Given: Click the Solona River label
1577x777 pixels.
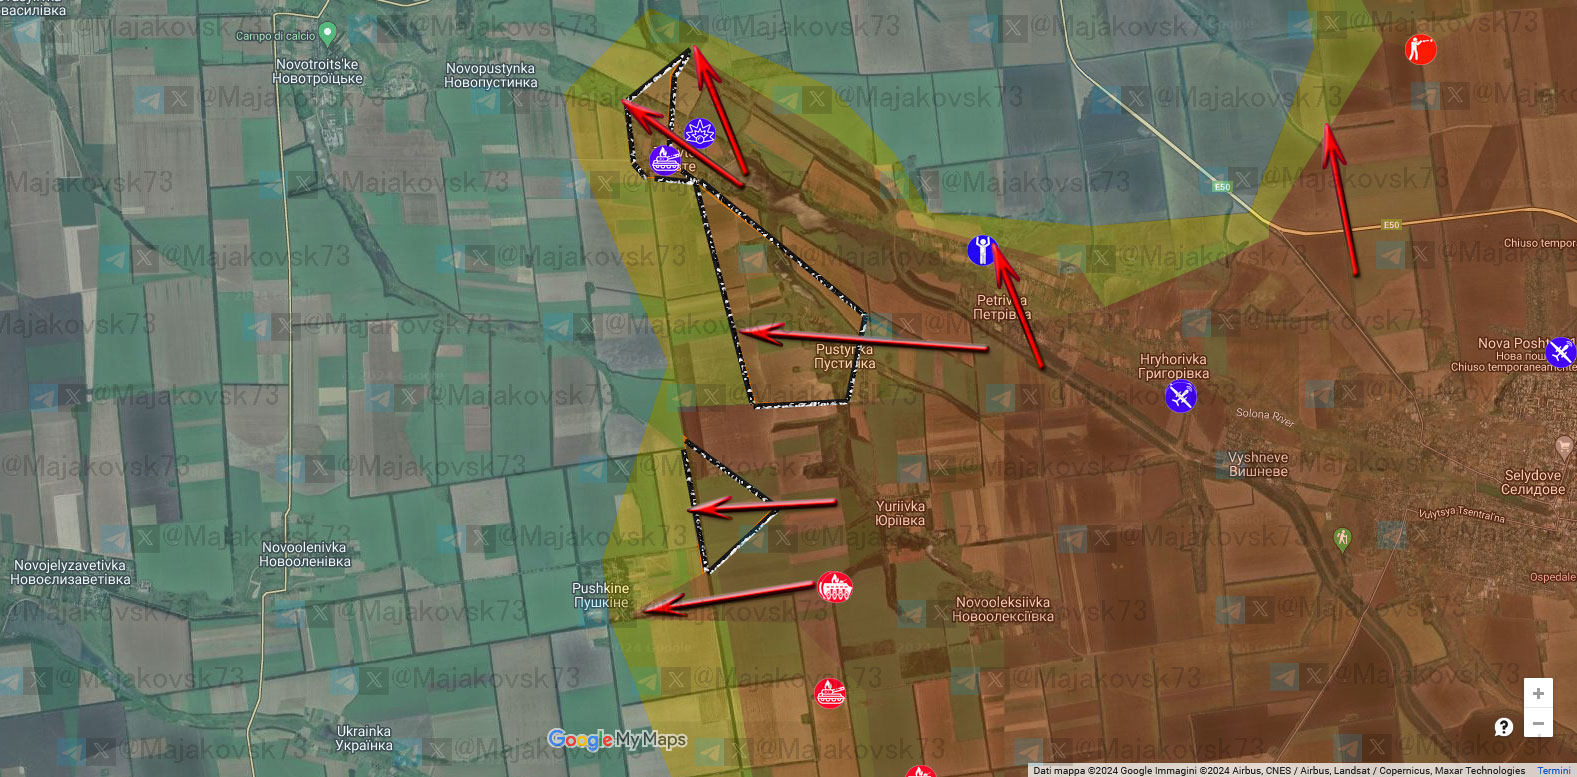Looking at the screenshot, I should click(x=1265, y=417).
